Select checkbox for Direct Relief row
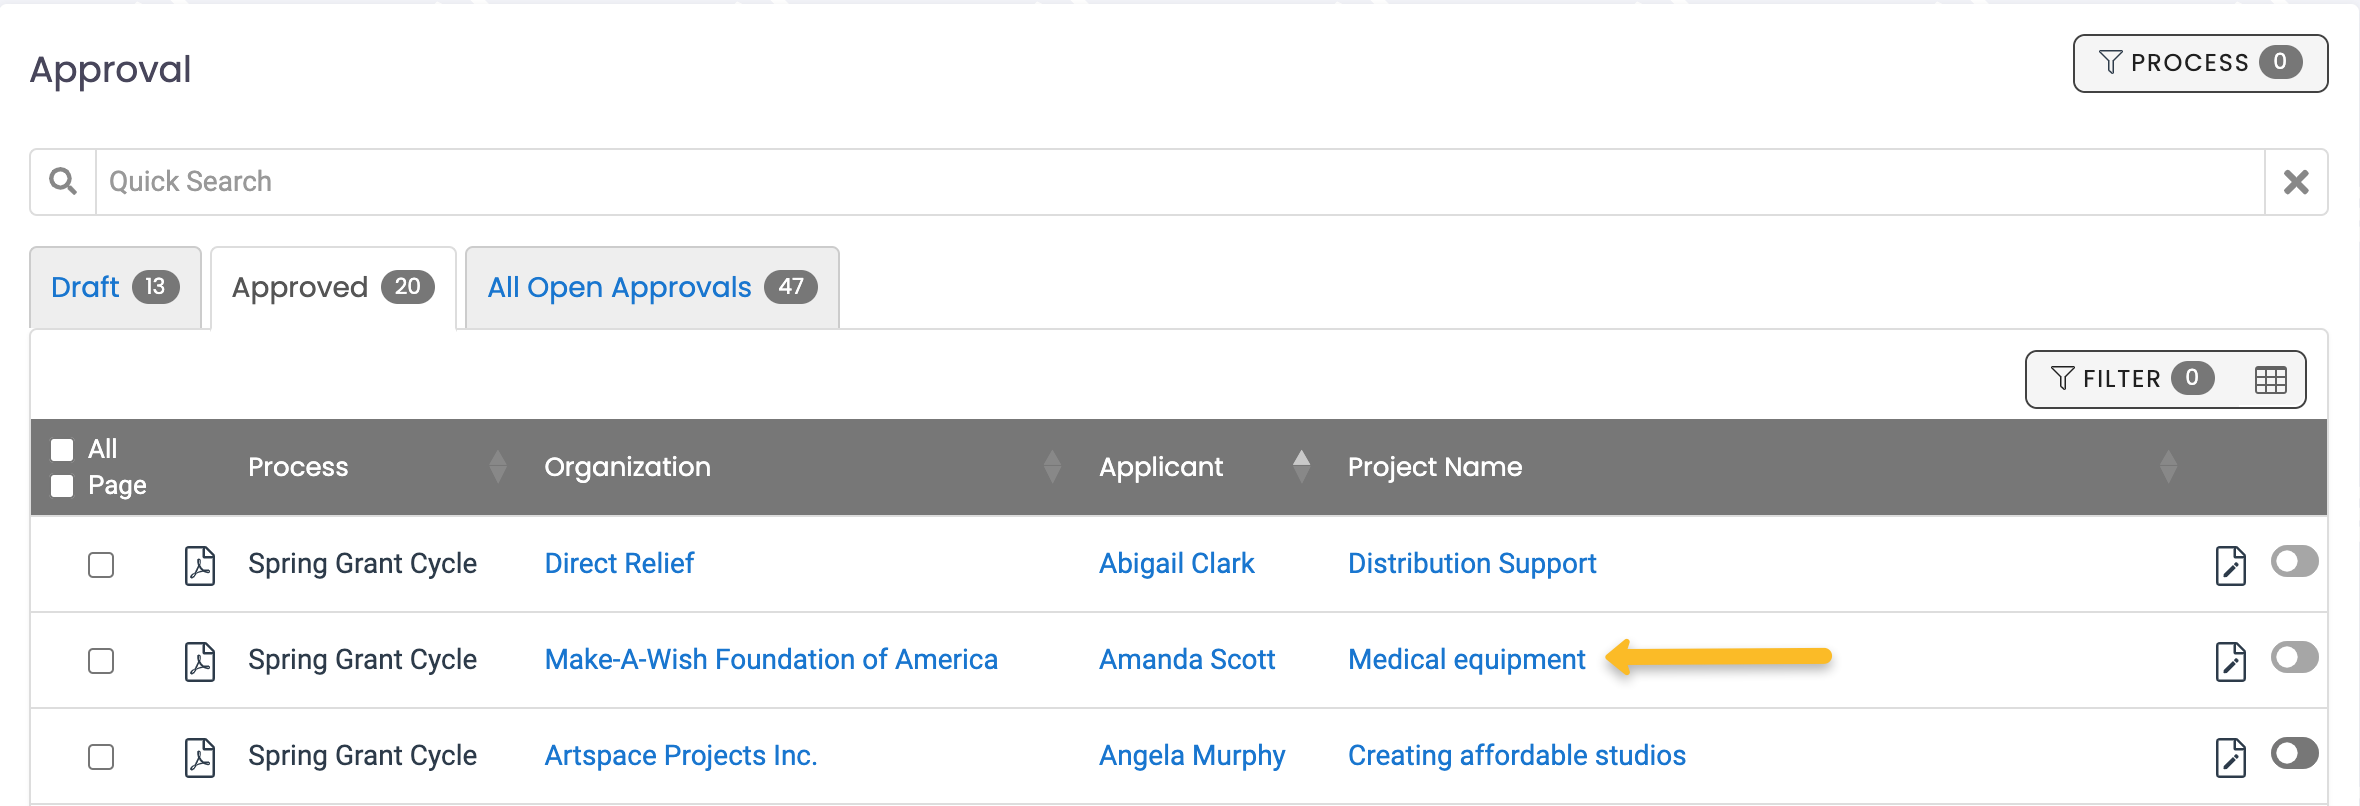This screenshot has height=806, width=2360. tap(101, 565)
